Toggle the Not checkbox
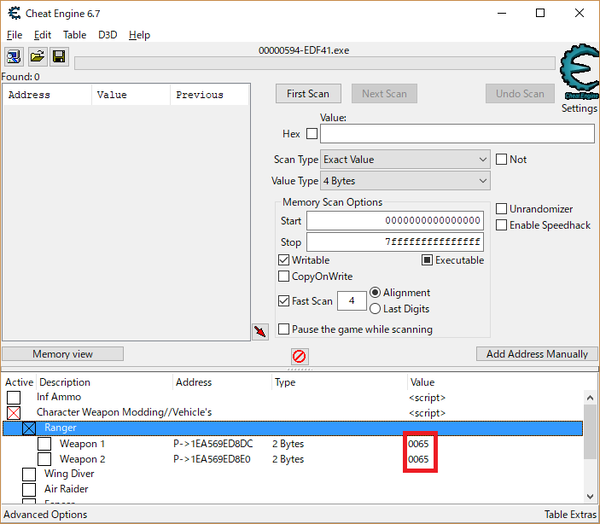Viewport: 600px width, 524px height. point(501,159)
